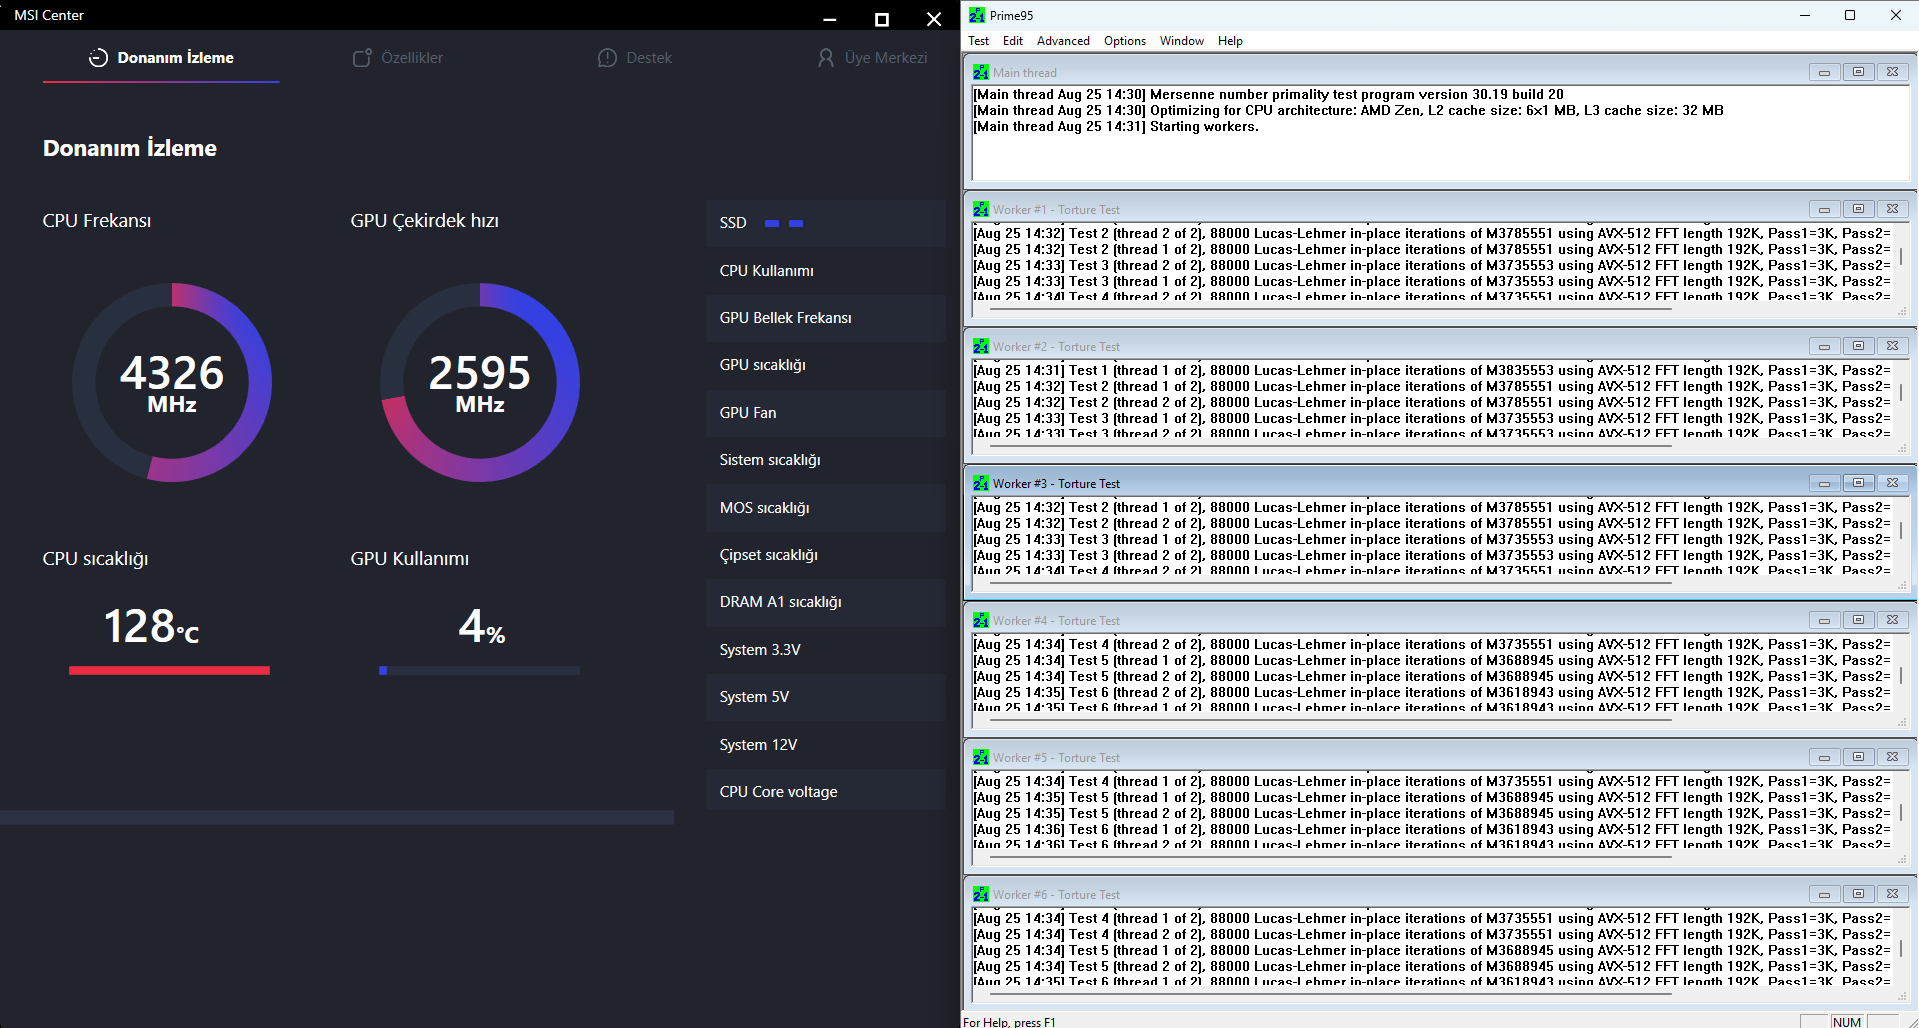1919x1028 pixels.
Task: Close Worker #5 Torture Test window
Action: pyautogui.click(x=1892, y=757)
